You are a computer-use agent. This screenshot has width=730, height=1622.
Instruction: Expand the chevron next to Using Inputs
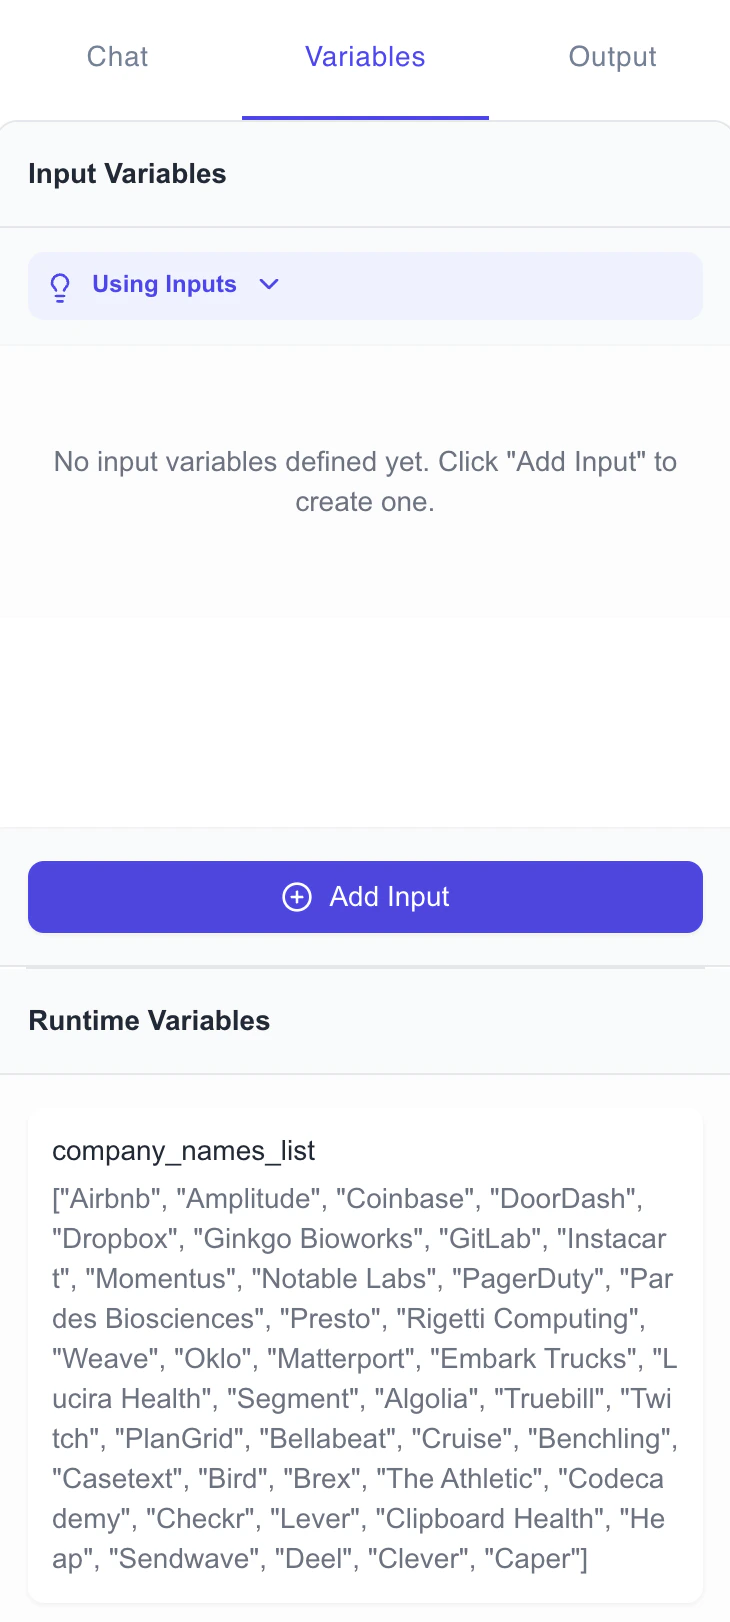click(x=269, y=285)
